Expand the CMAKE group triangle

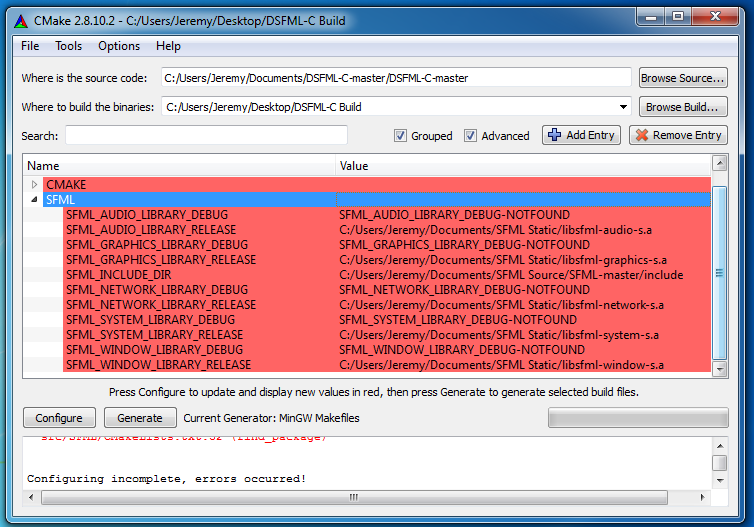[x=34, y=184]
